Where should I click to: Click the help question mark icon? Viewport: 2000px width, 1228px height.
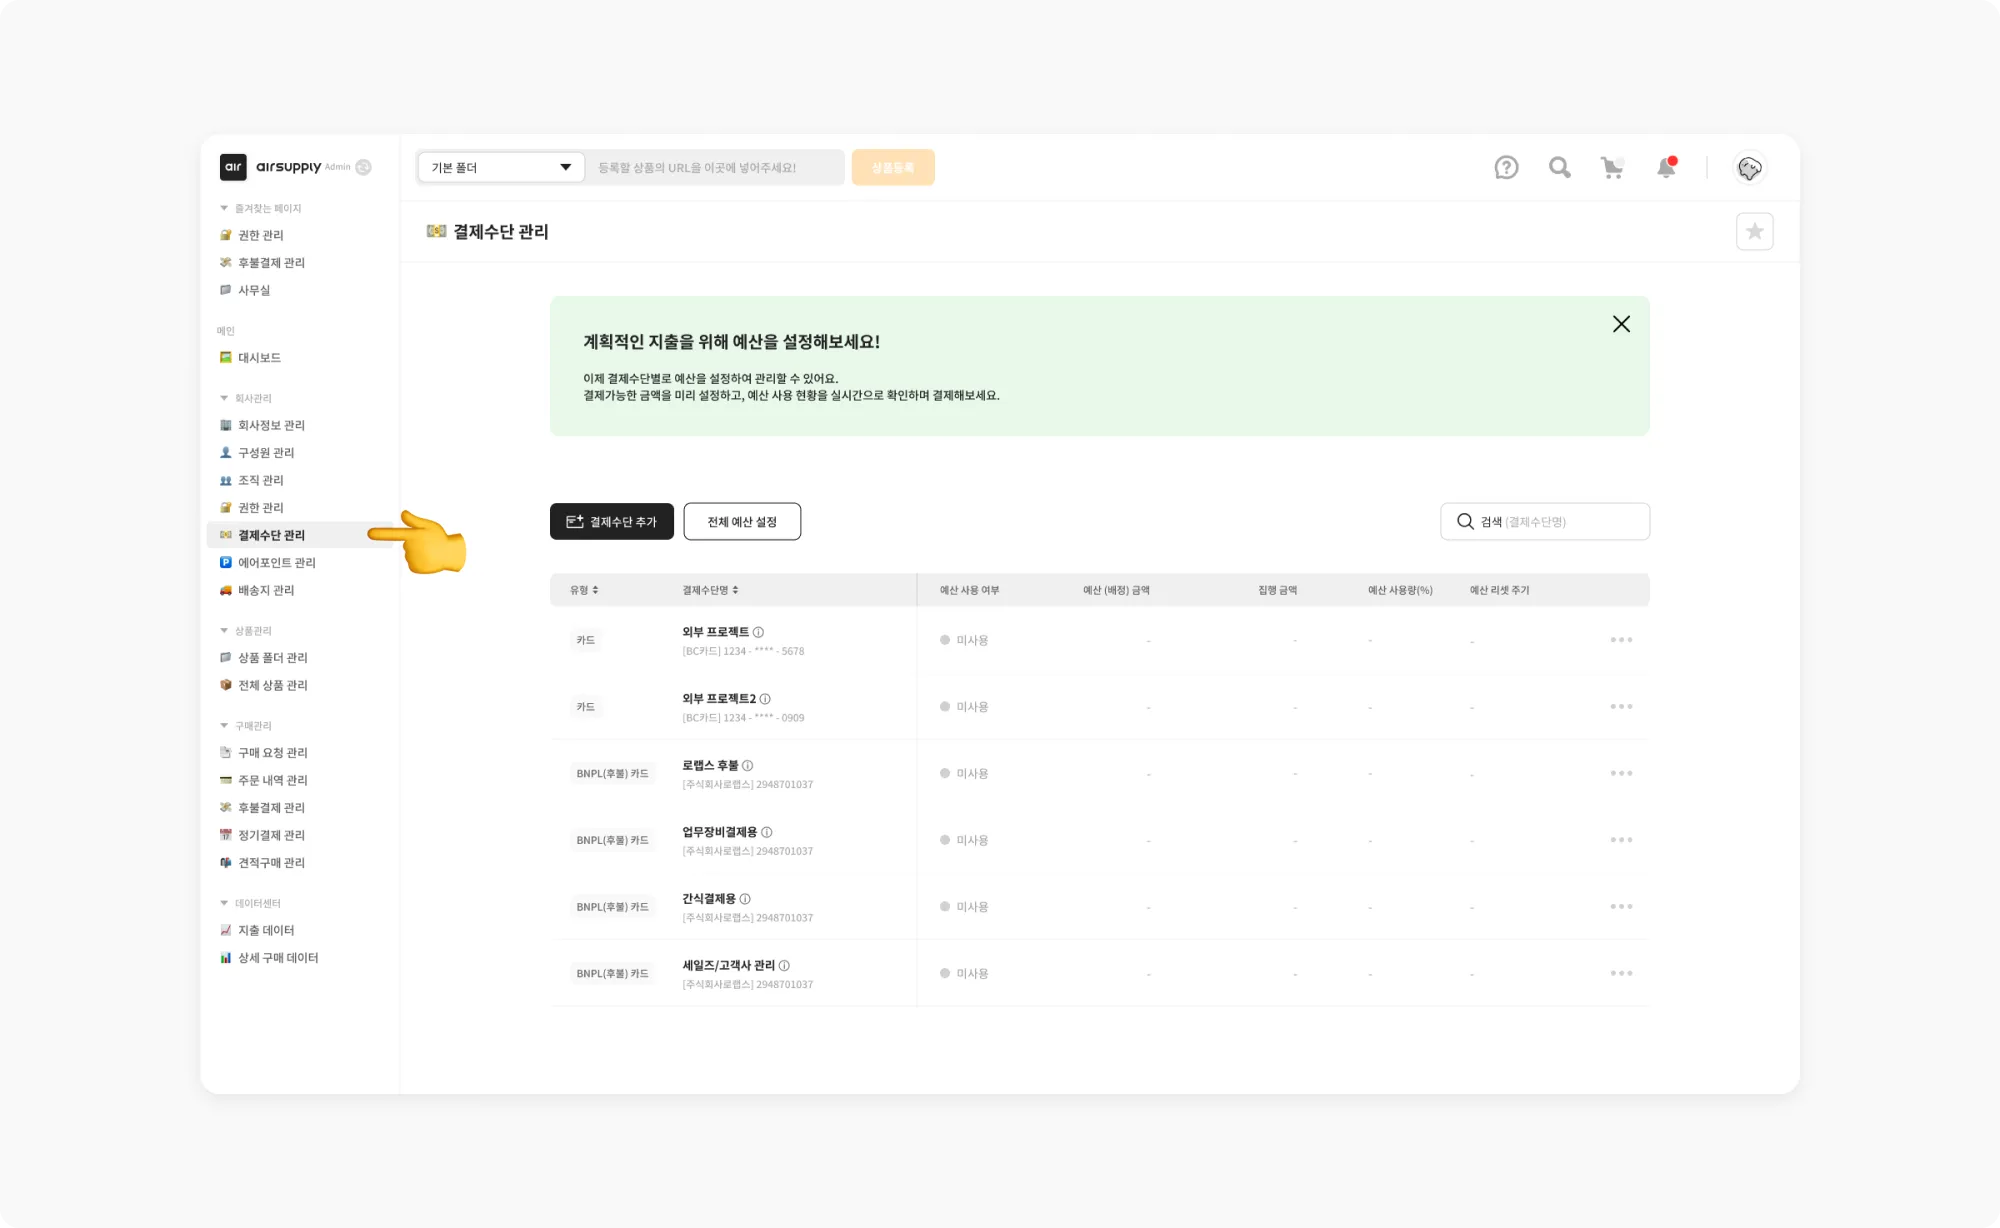click(1506, 168)
